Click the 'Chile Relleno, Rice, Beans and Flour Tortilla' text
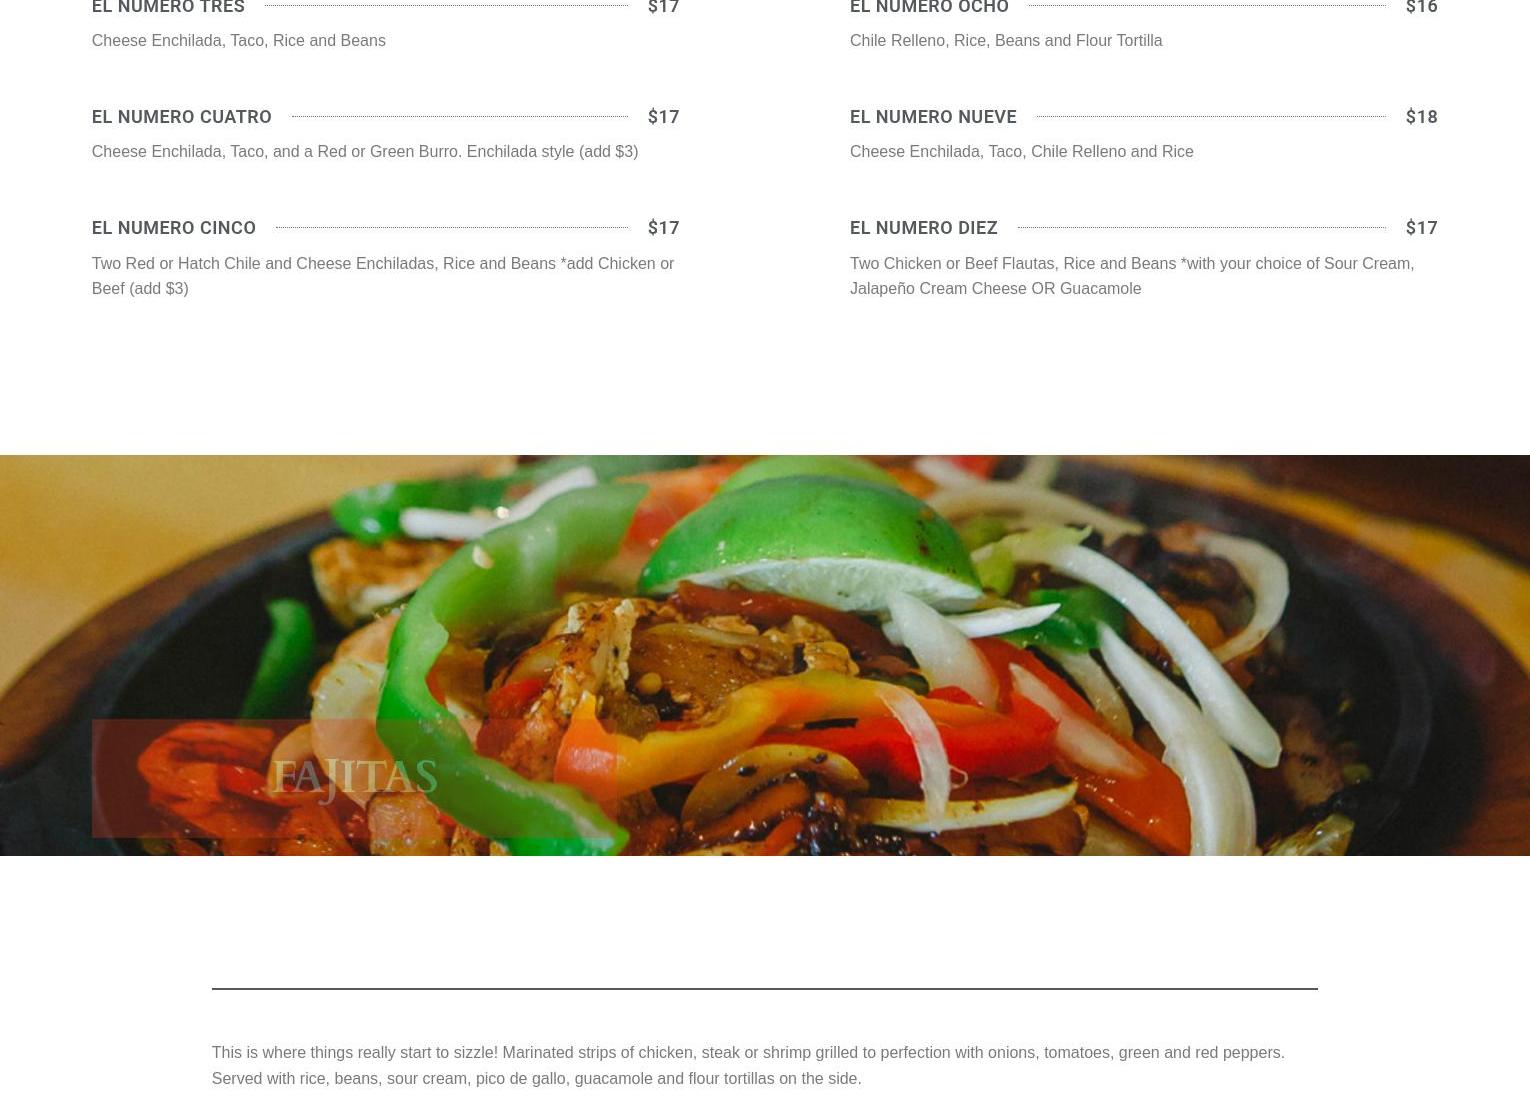Viewport: 1530px width, 1110px height. (1005, 40)
